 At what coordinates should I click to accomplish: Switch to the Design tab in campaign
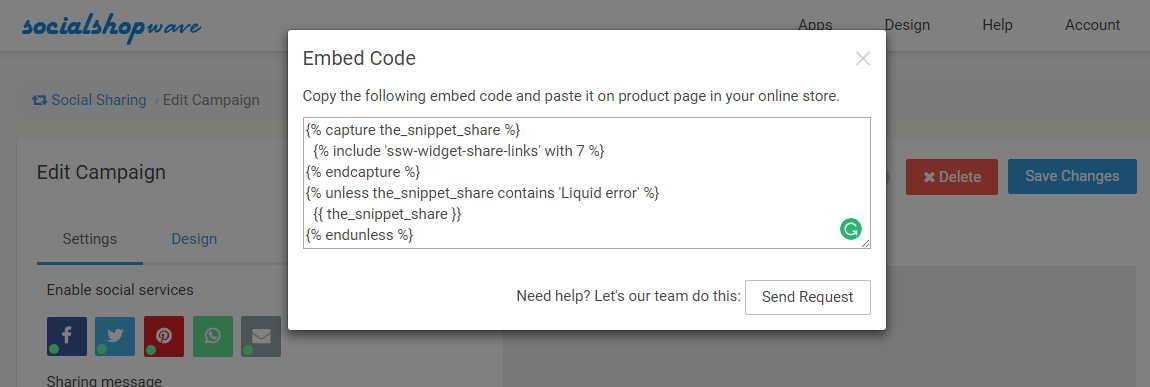click(x=194, y=239)
